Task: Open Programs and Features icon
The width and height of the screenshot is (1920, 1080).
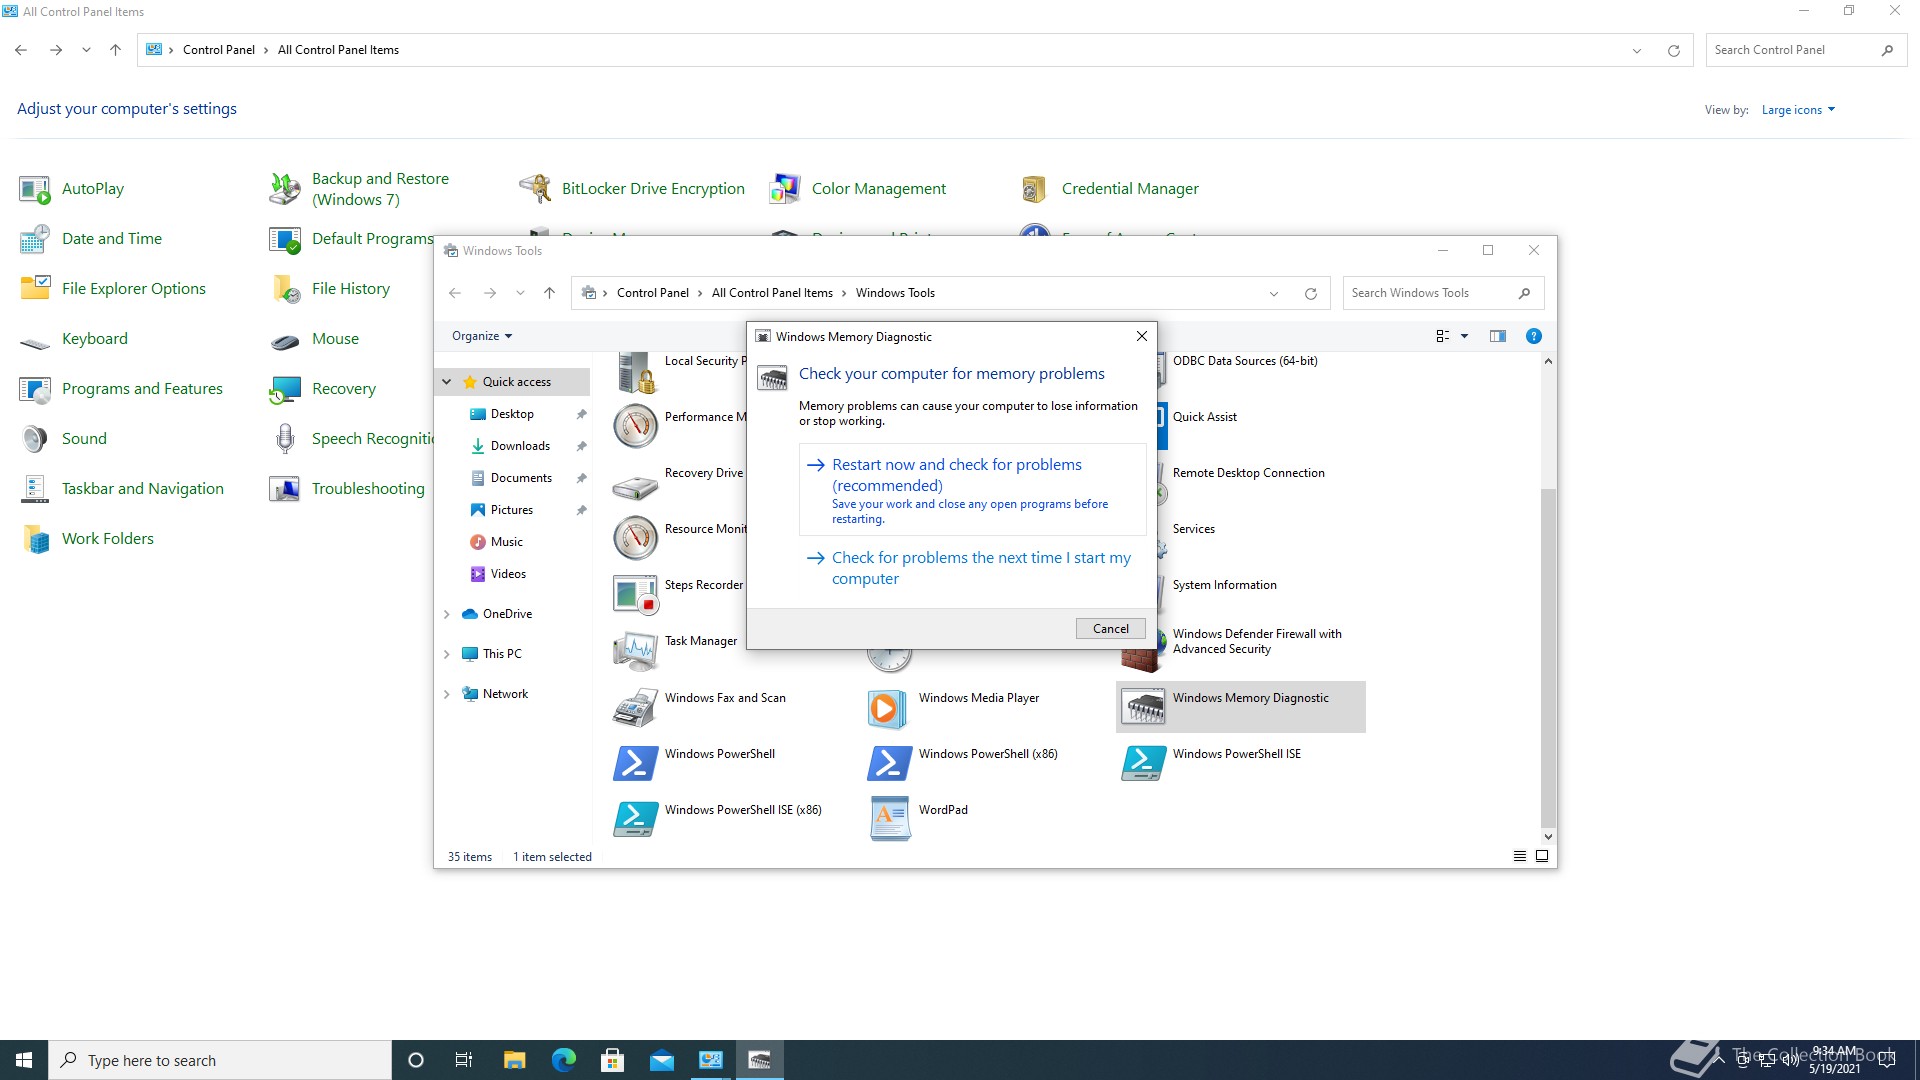Action: click(x=35, y=389)
